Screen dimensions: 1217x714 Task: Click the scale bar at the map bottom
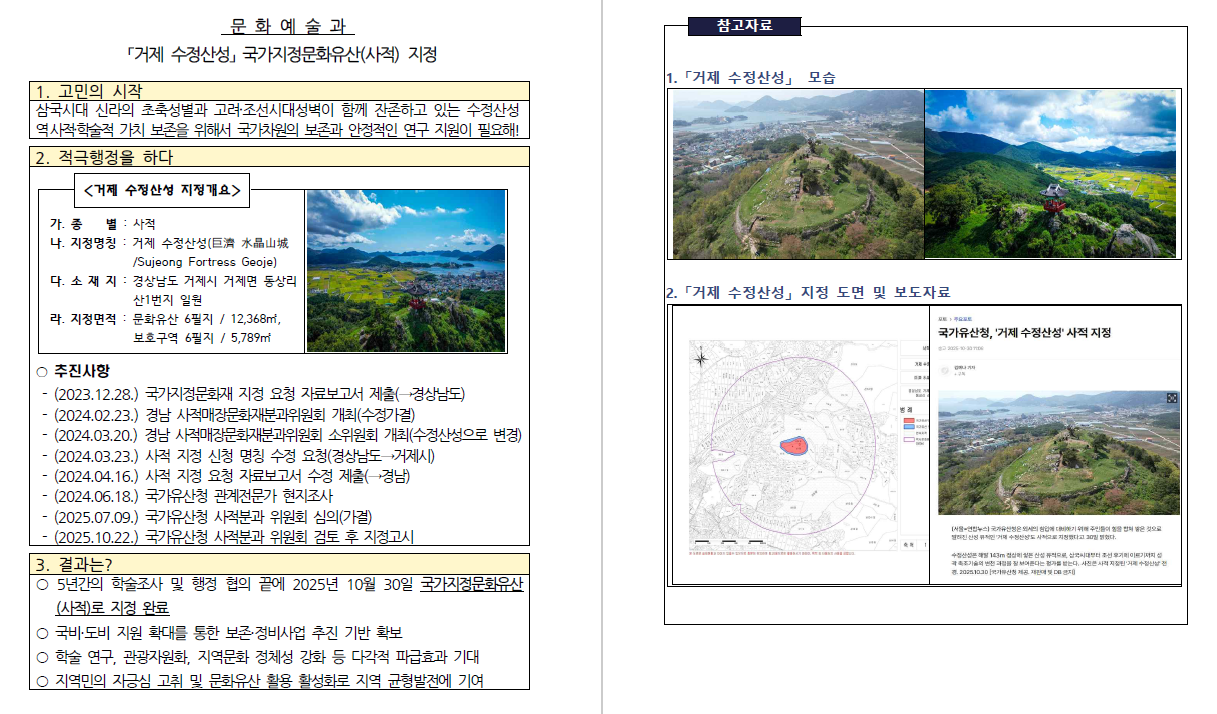coord(727,541)
